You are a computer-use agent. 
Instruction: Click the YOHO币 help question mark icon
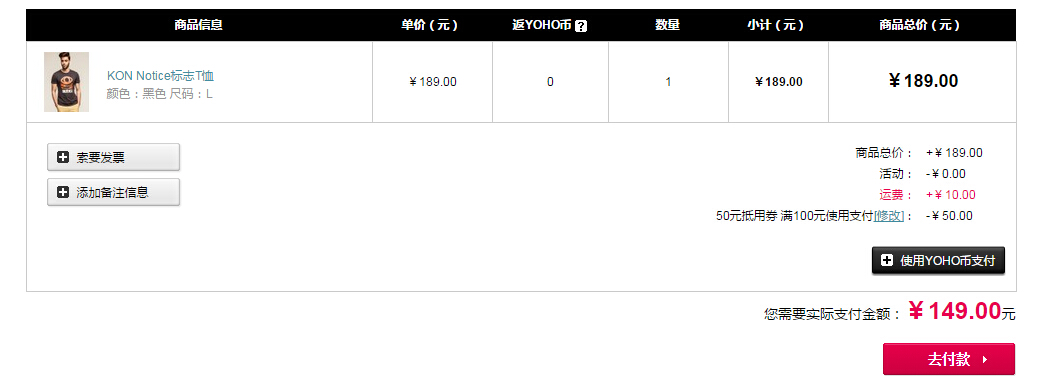[x=581, y=26]
